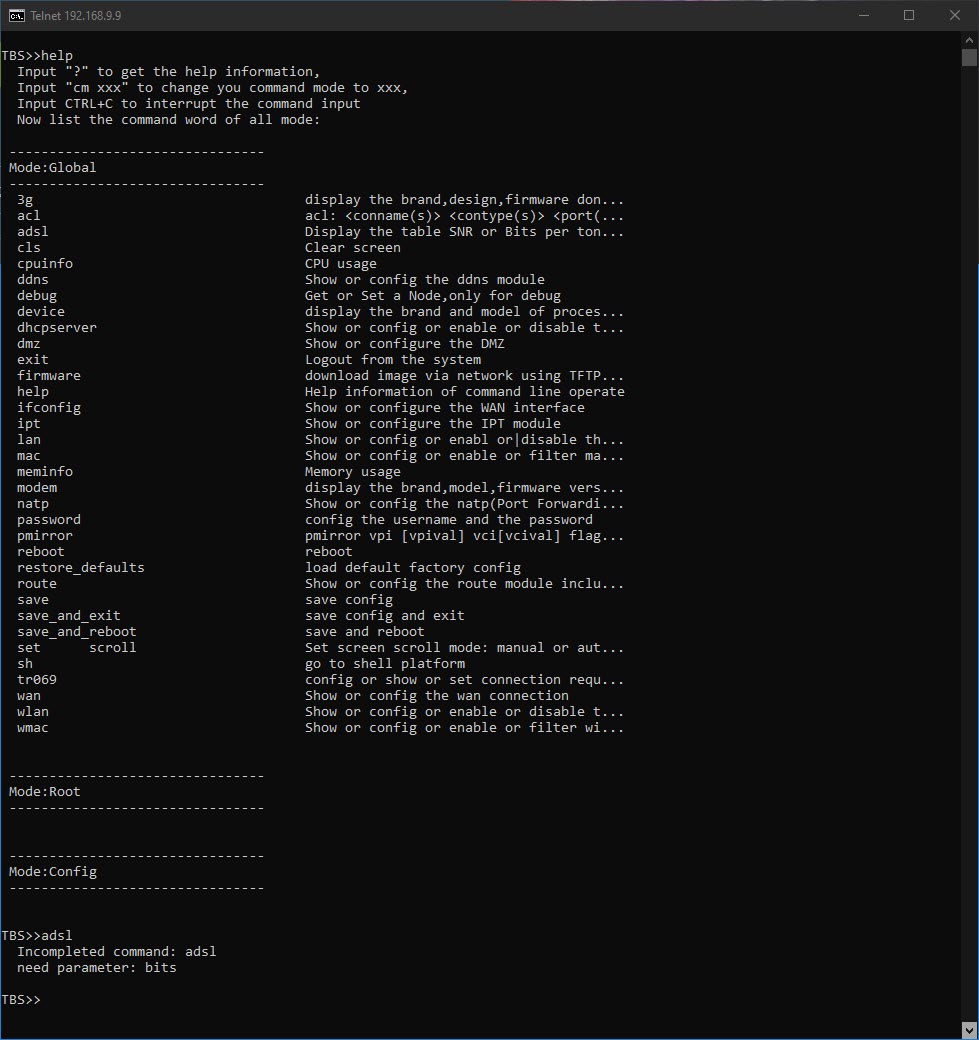Click the 'ddns' command name

(33, 279)
